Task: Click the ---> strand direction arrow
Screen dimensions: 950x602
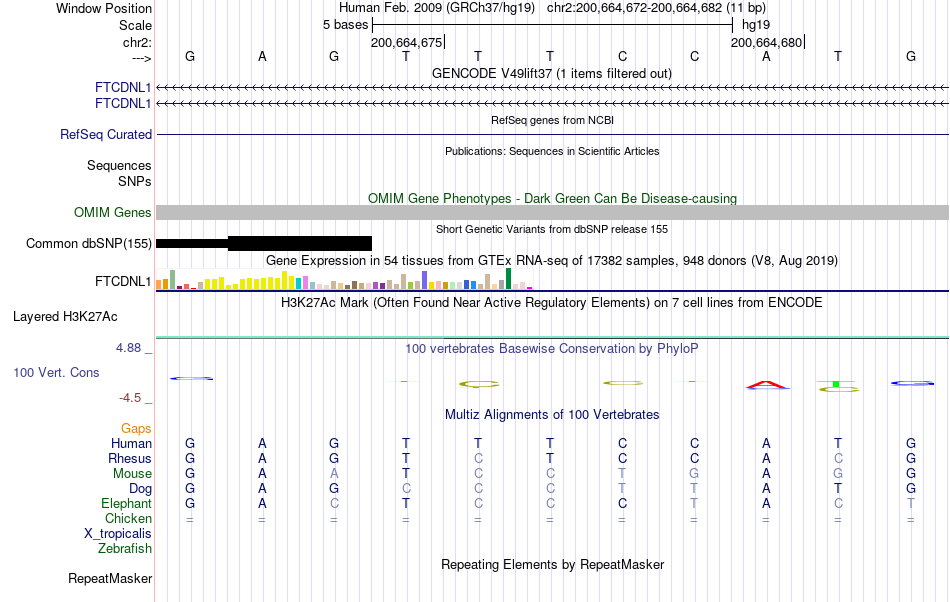Action: [141, 58]
